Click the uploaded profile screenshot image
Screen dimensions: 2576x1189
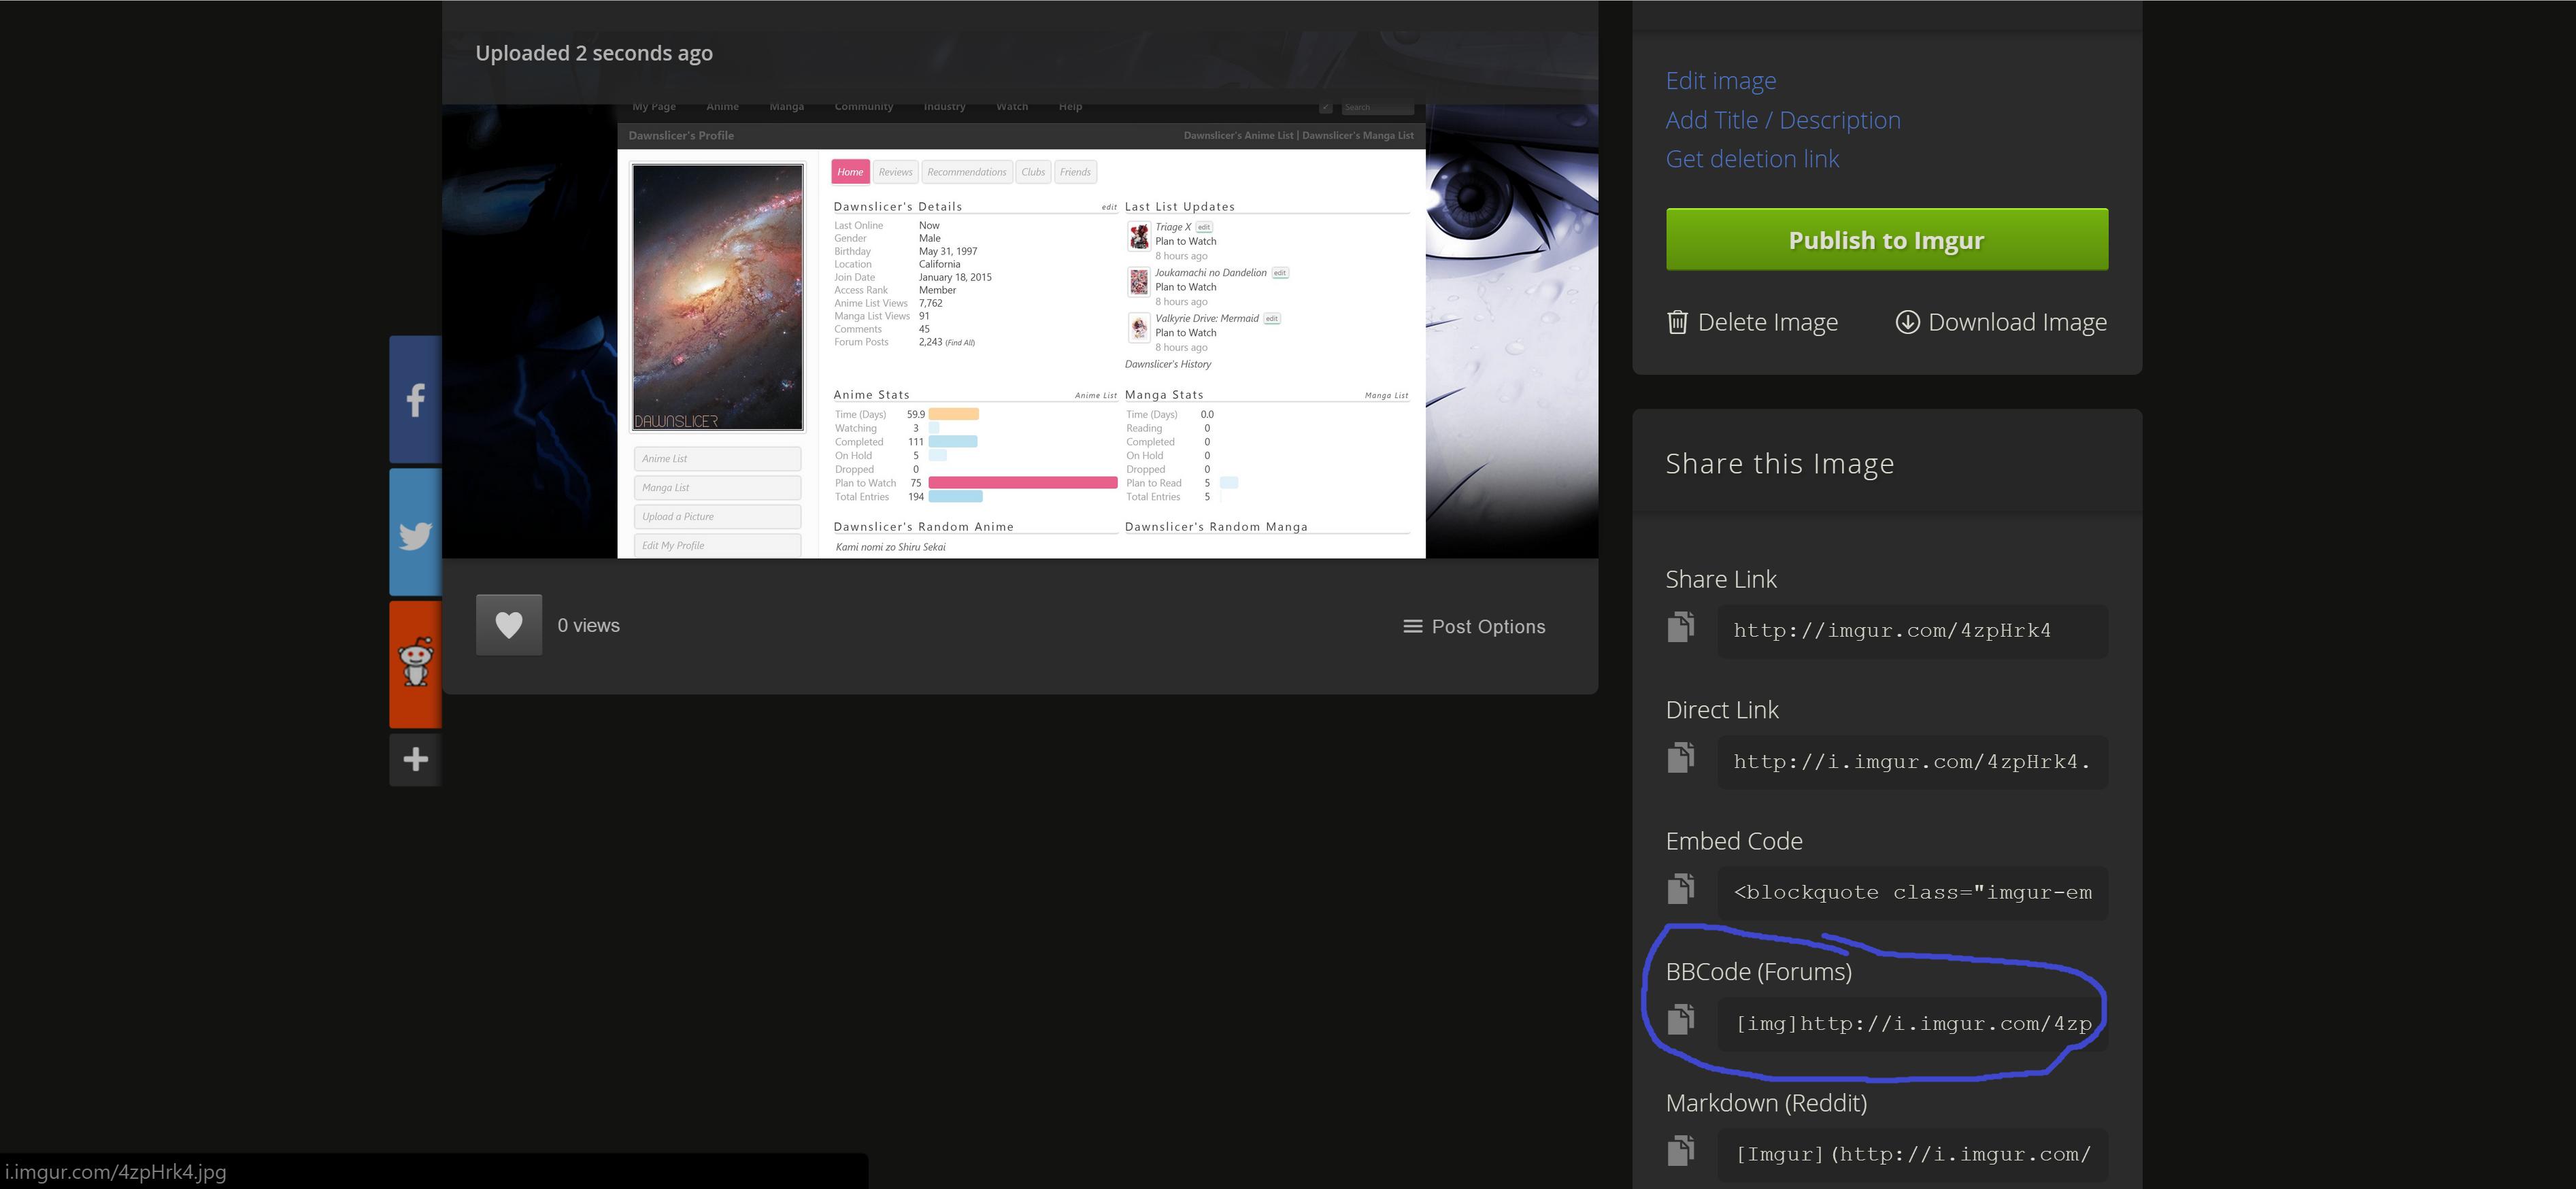(1020, 330)
